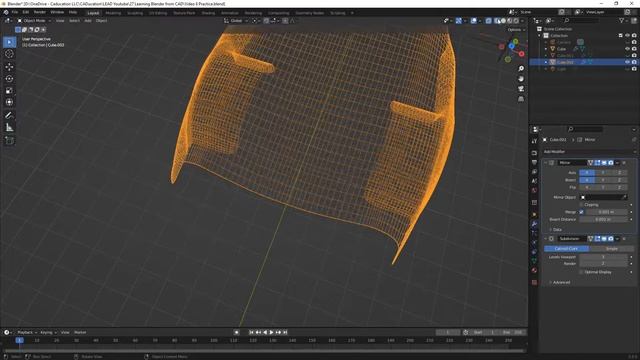
Task: Open the viewport Options dropdown
Action: pyautogui.click(x=516, y=30)
